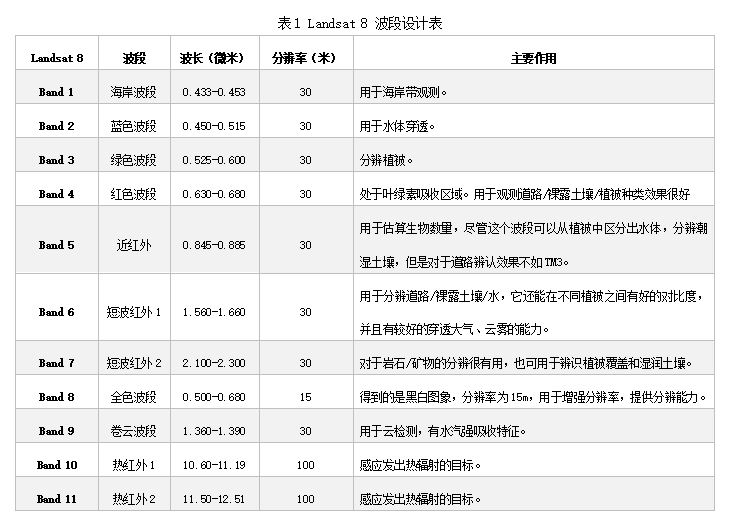Click the 'Band 5' row label

click(x=56, y=245)
